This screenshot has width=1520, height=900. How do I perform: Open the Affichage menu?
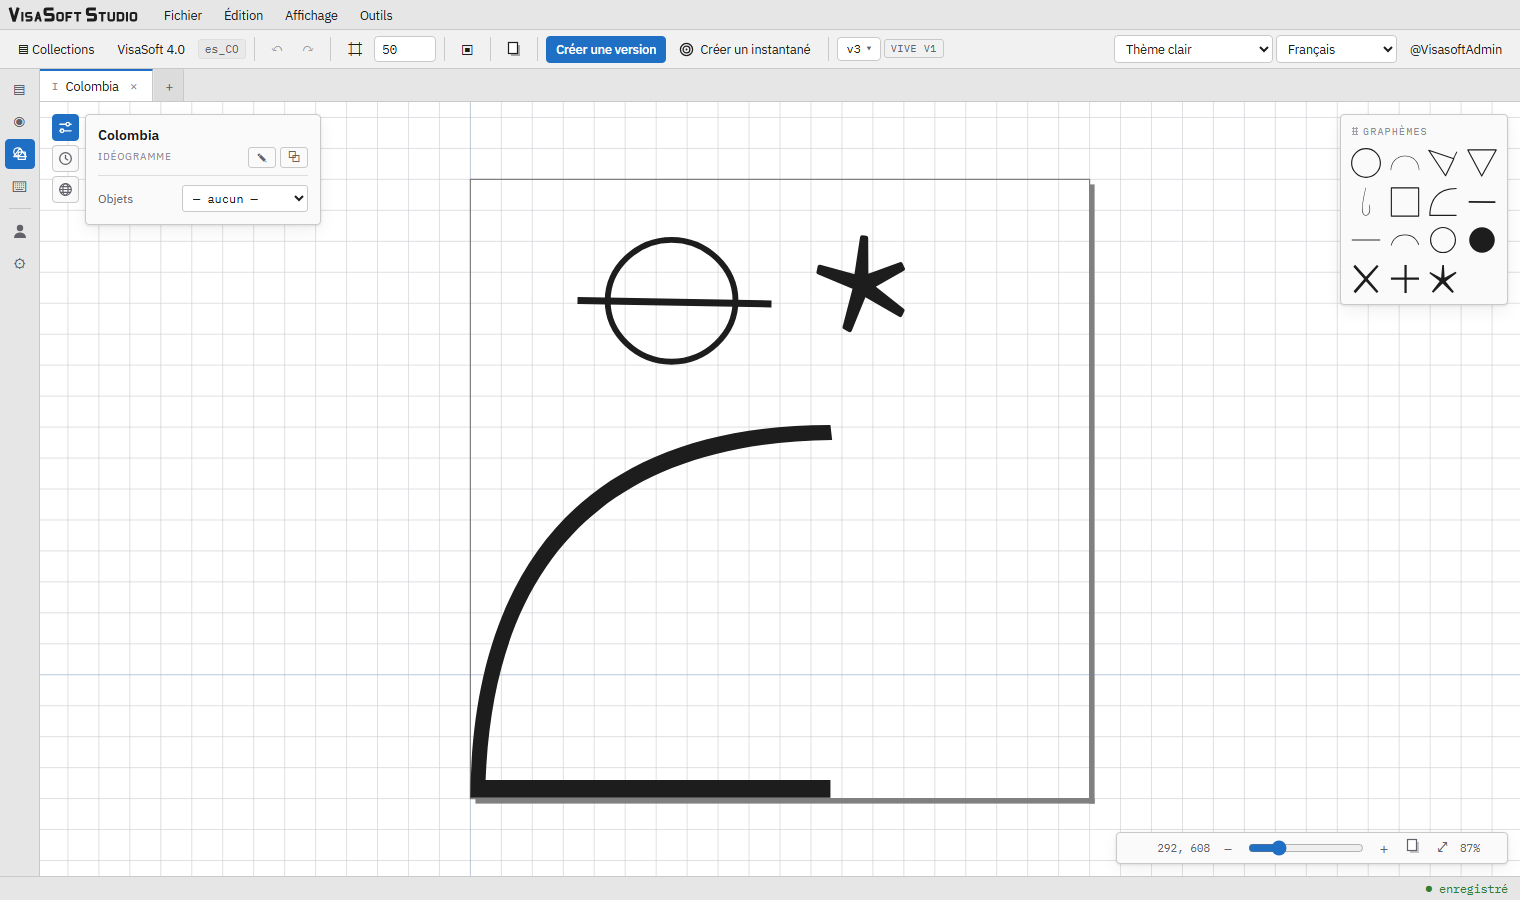311,15
